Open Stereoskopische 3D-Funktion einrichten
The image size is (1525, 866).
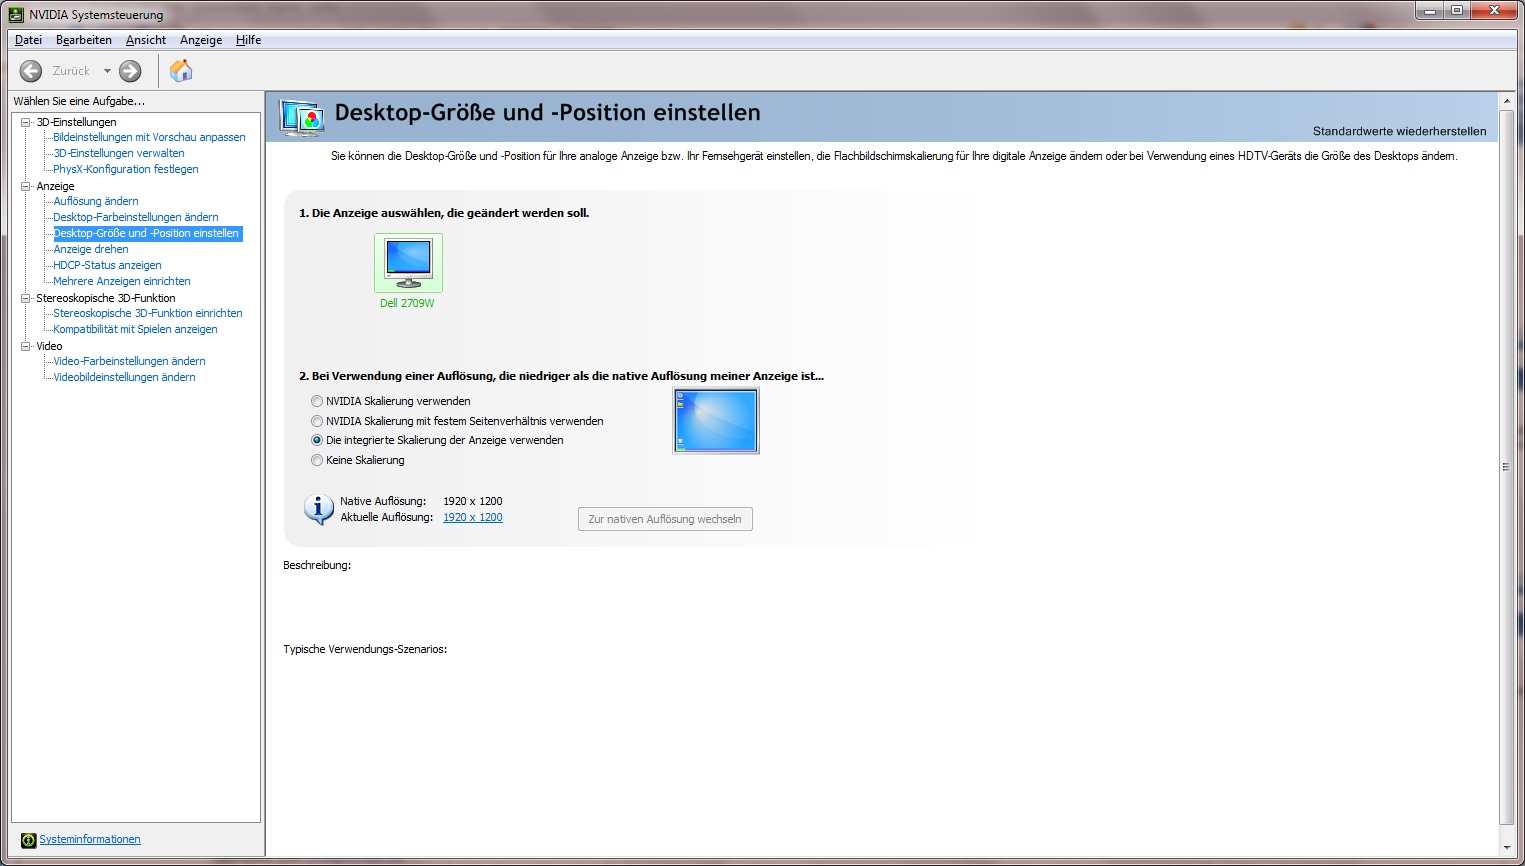click(x=148, y=313)
